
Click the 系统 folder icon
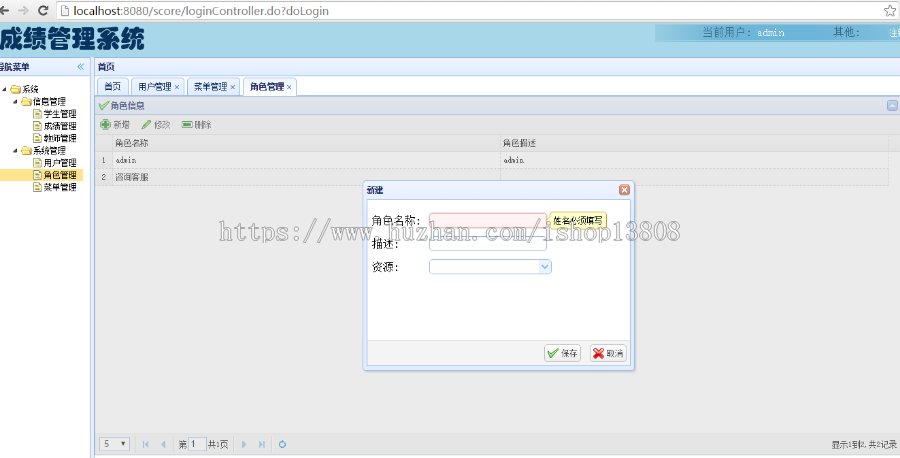click(x=15, y=90)
